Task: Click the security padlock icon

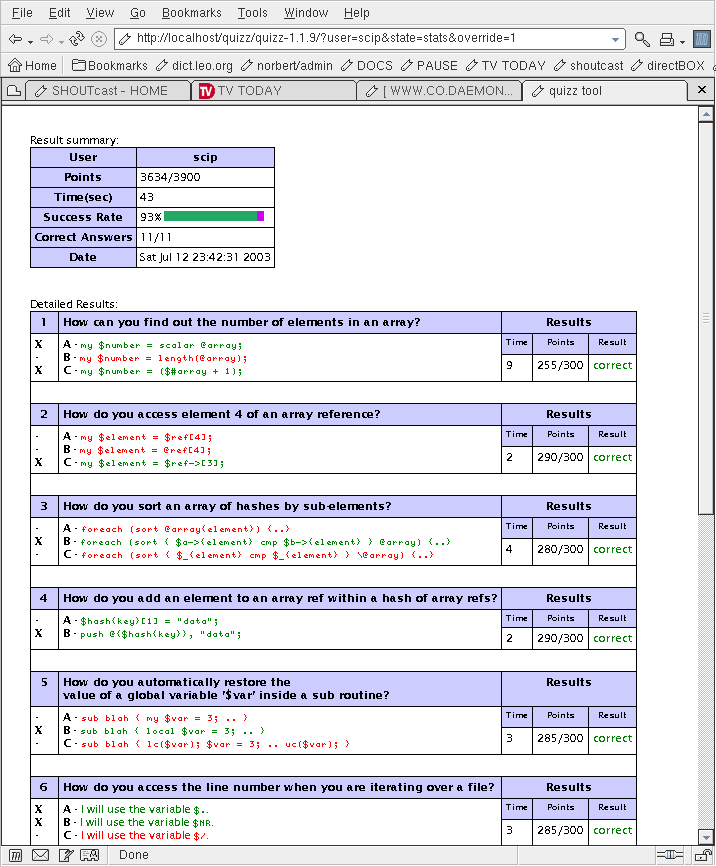Action: click(x=703, y=855)
